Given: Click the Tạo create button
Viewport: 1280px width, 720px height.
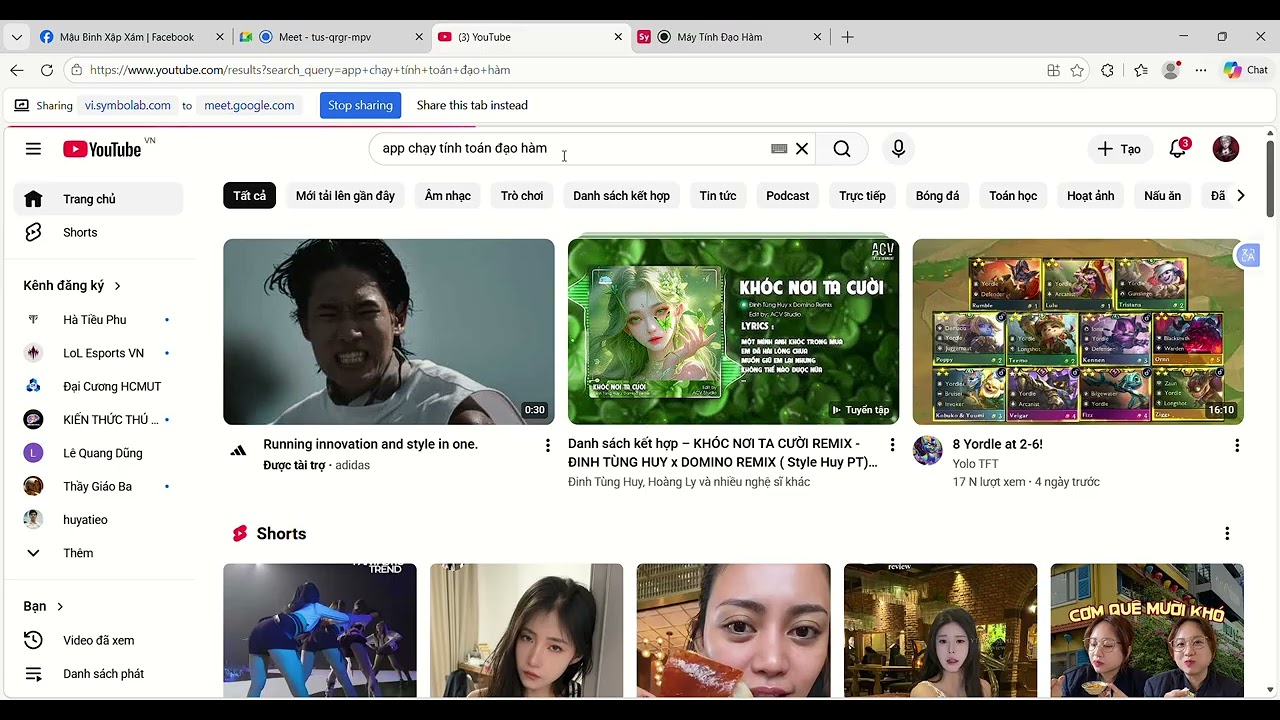Looking at the screenshot, I should tap(1119, 149).
